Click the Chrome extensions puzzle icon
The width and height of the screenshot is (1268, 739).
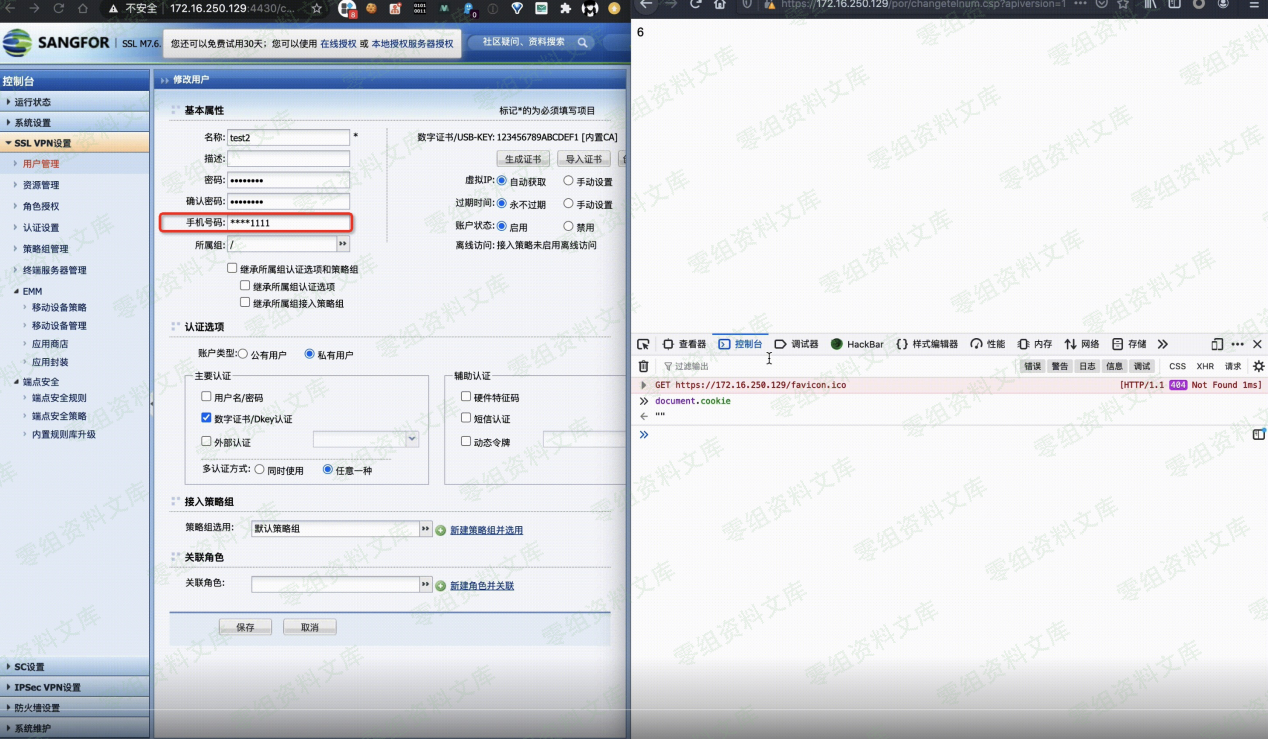(566, 8)
